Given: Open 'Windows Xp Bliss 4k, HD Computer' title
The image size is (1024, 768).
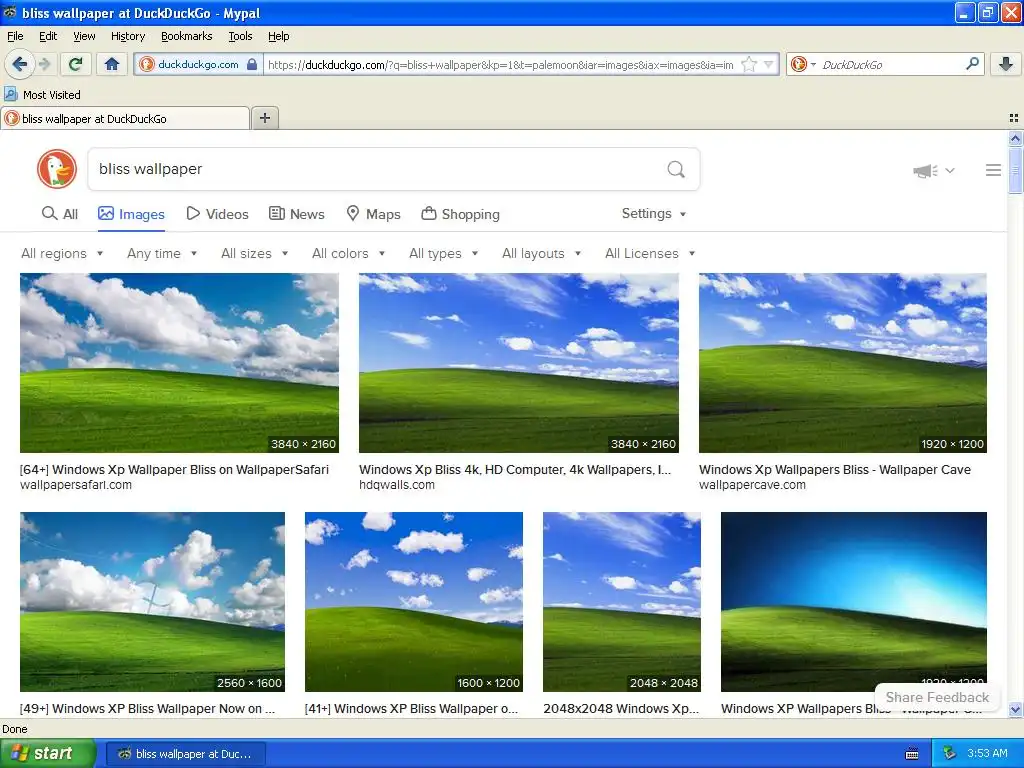Looking at the screenshot, I should (515, 469).
